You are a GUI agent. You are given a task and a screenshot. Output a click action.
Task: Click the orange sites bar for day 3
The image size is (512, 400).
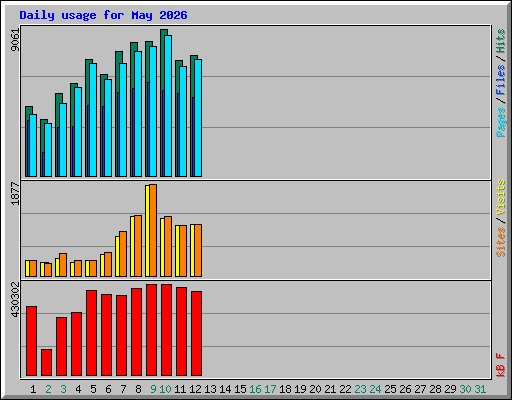click(63, 265)
